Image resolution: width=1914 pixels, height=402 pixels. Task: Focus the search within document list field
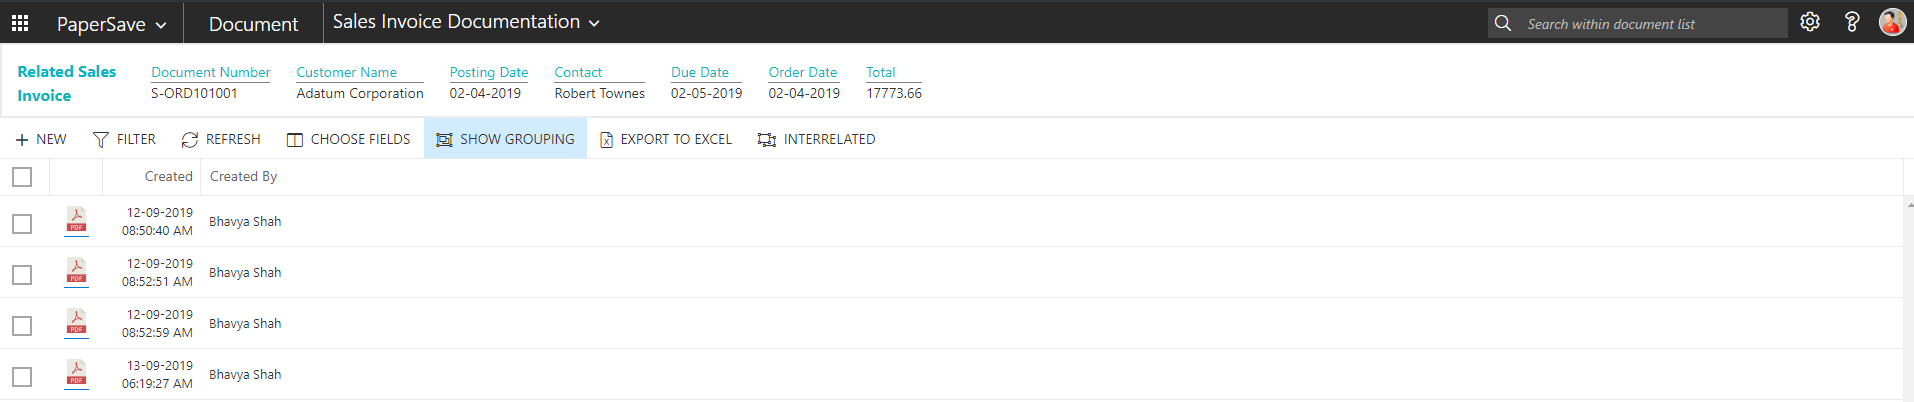1650,24
